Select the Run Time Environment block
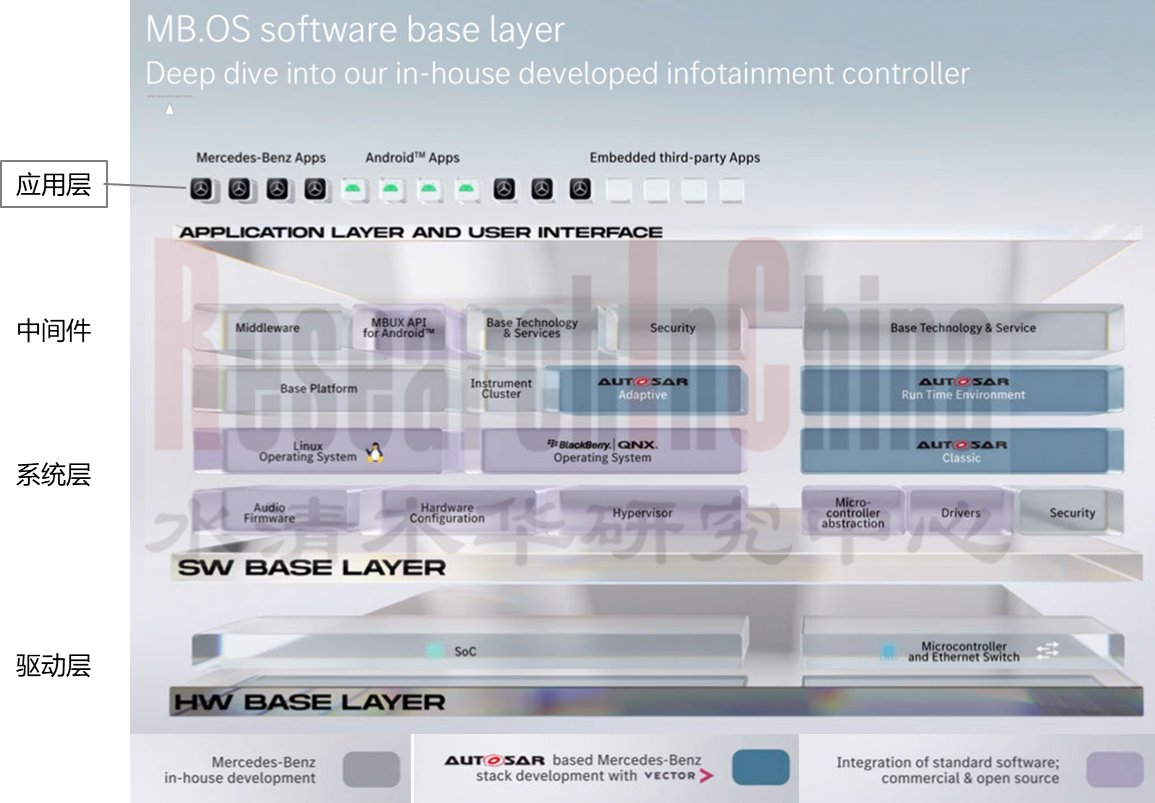Screen dimensions: 1155x803 [962, 389]
